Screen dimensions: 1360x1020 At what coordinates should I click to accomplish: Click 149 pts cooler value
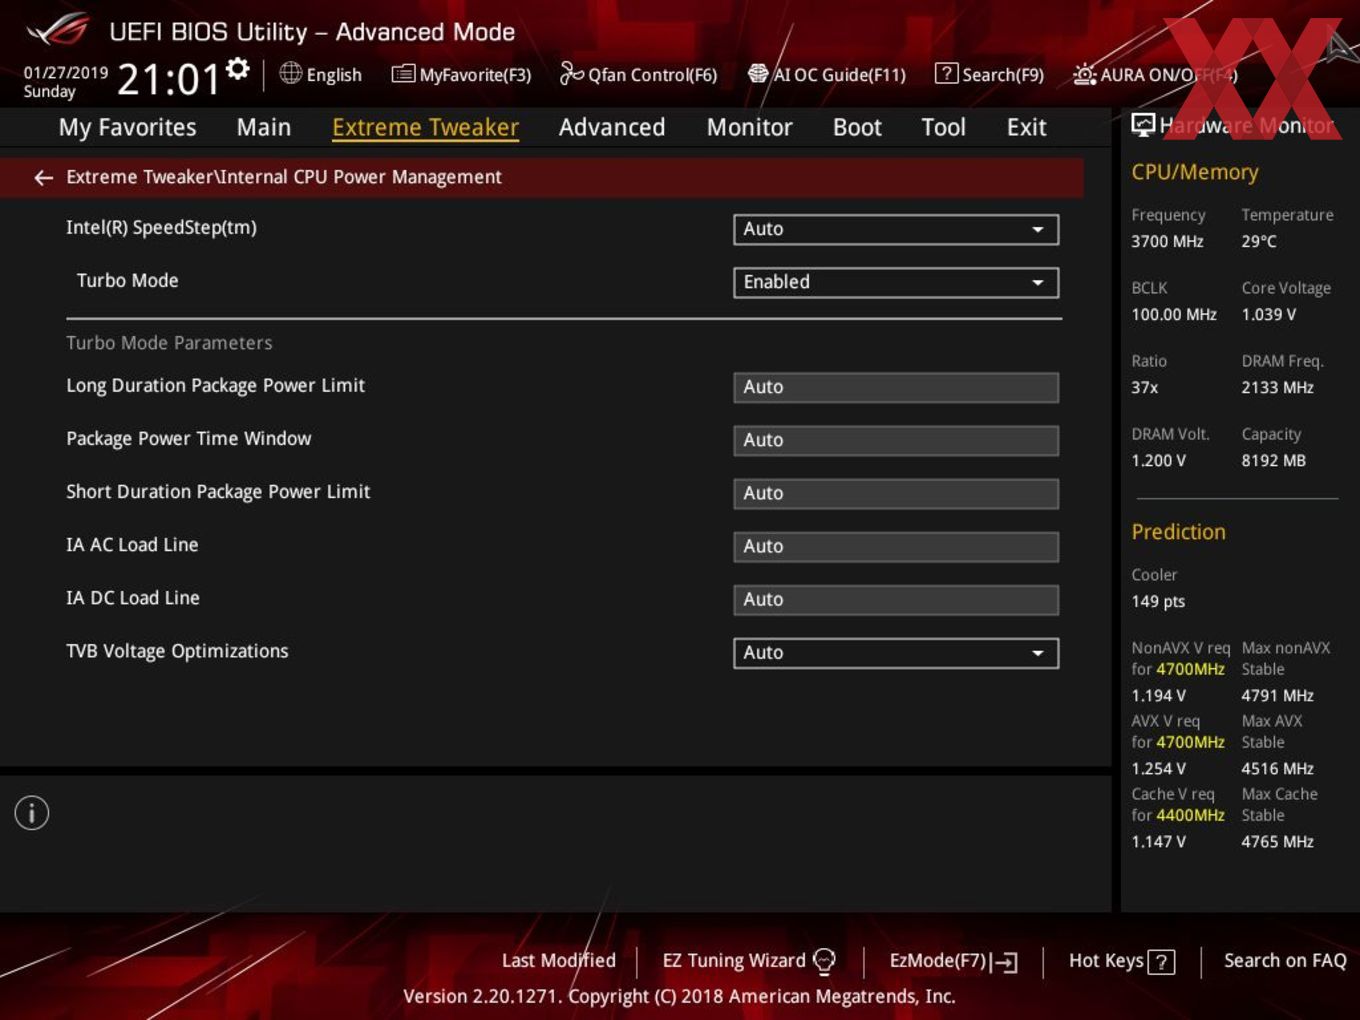[x=1158, y=601]
